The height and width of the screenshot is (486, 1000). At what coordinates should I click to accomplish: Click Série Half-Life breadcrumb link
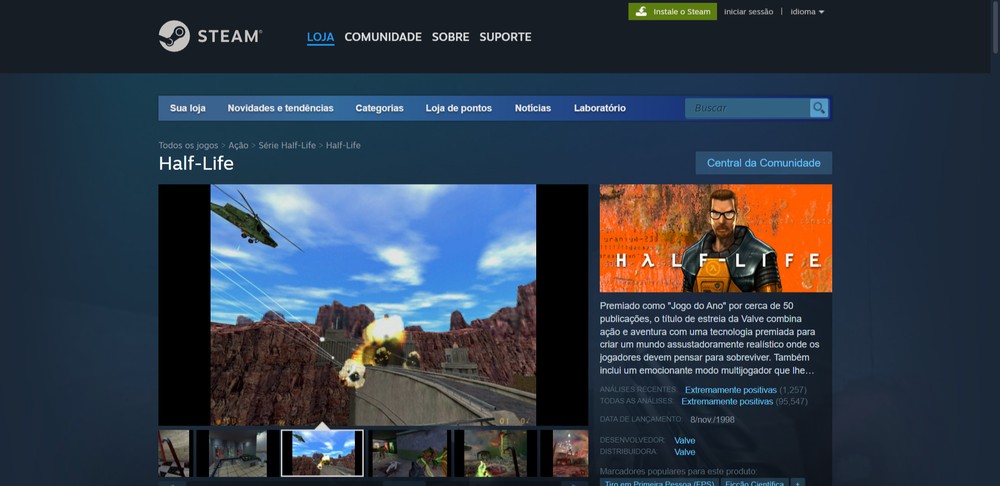point(287,145)
